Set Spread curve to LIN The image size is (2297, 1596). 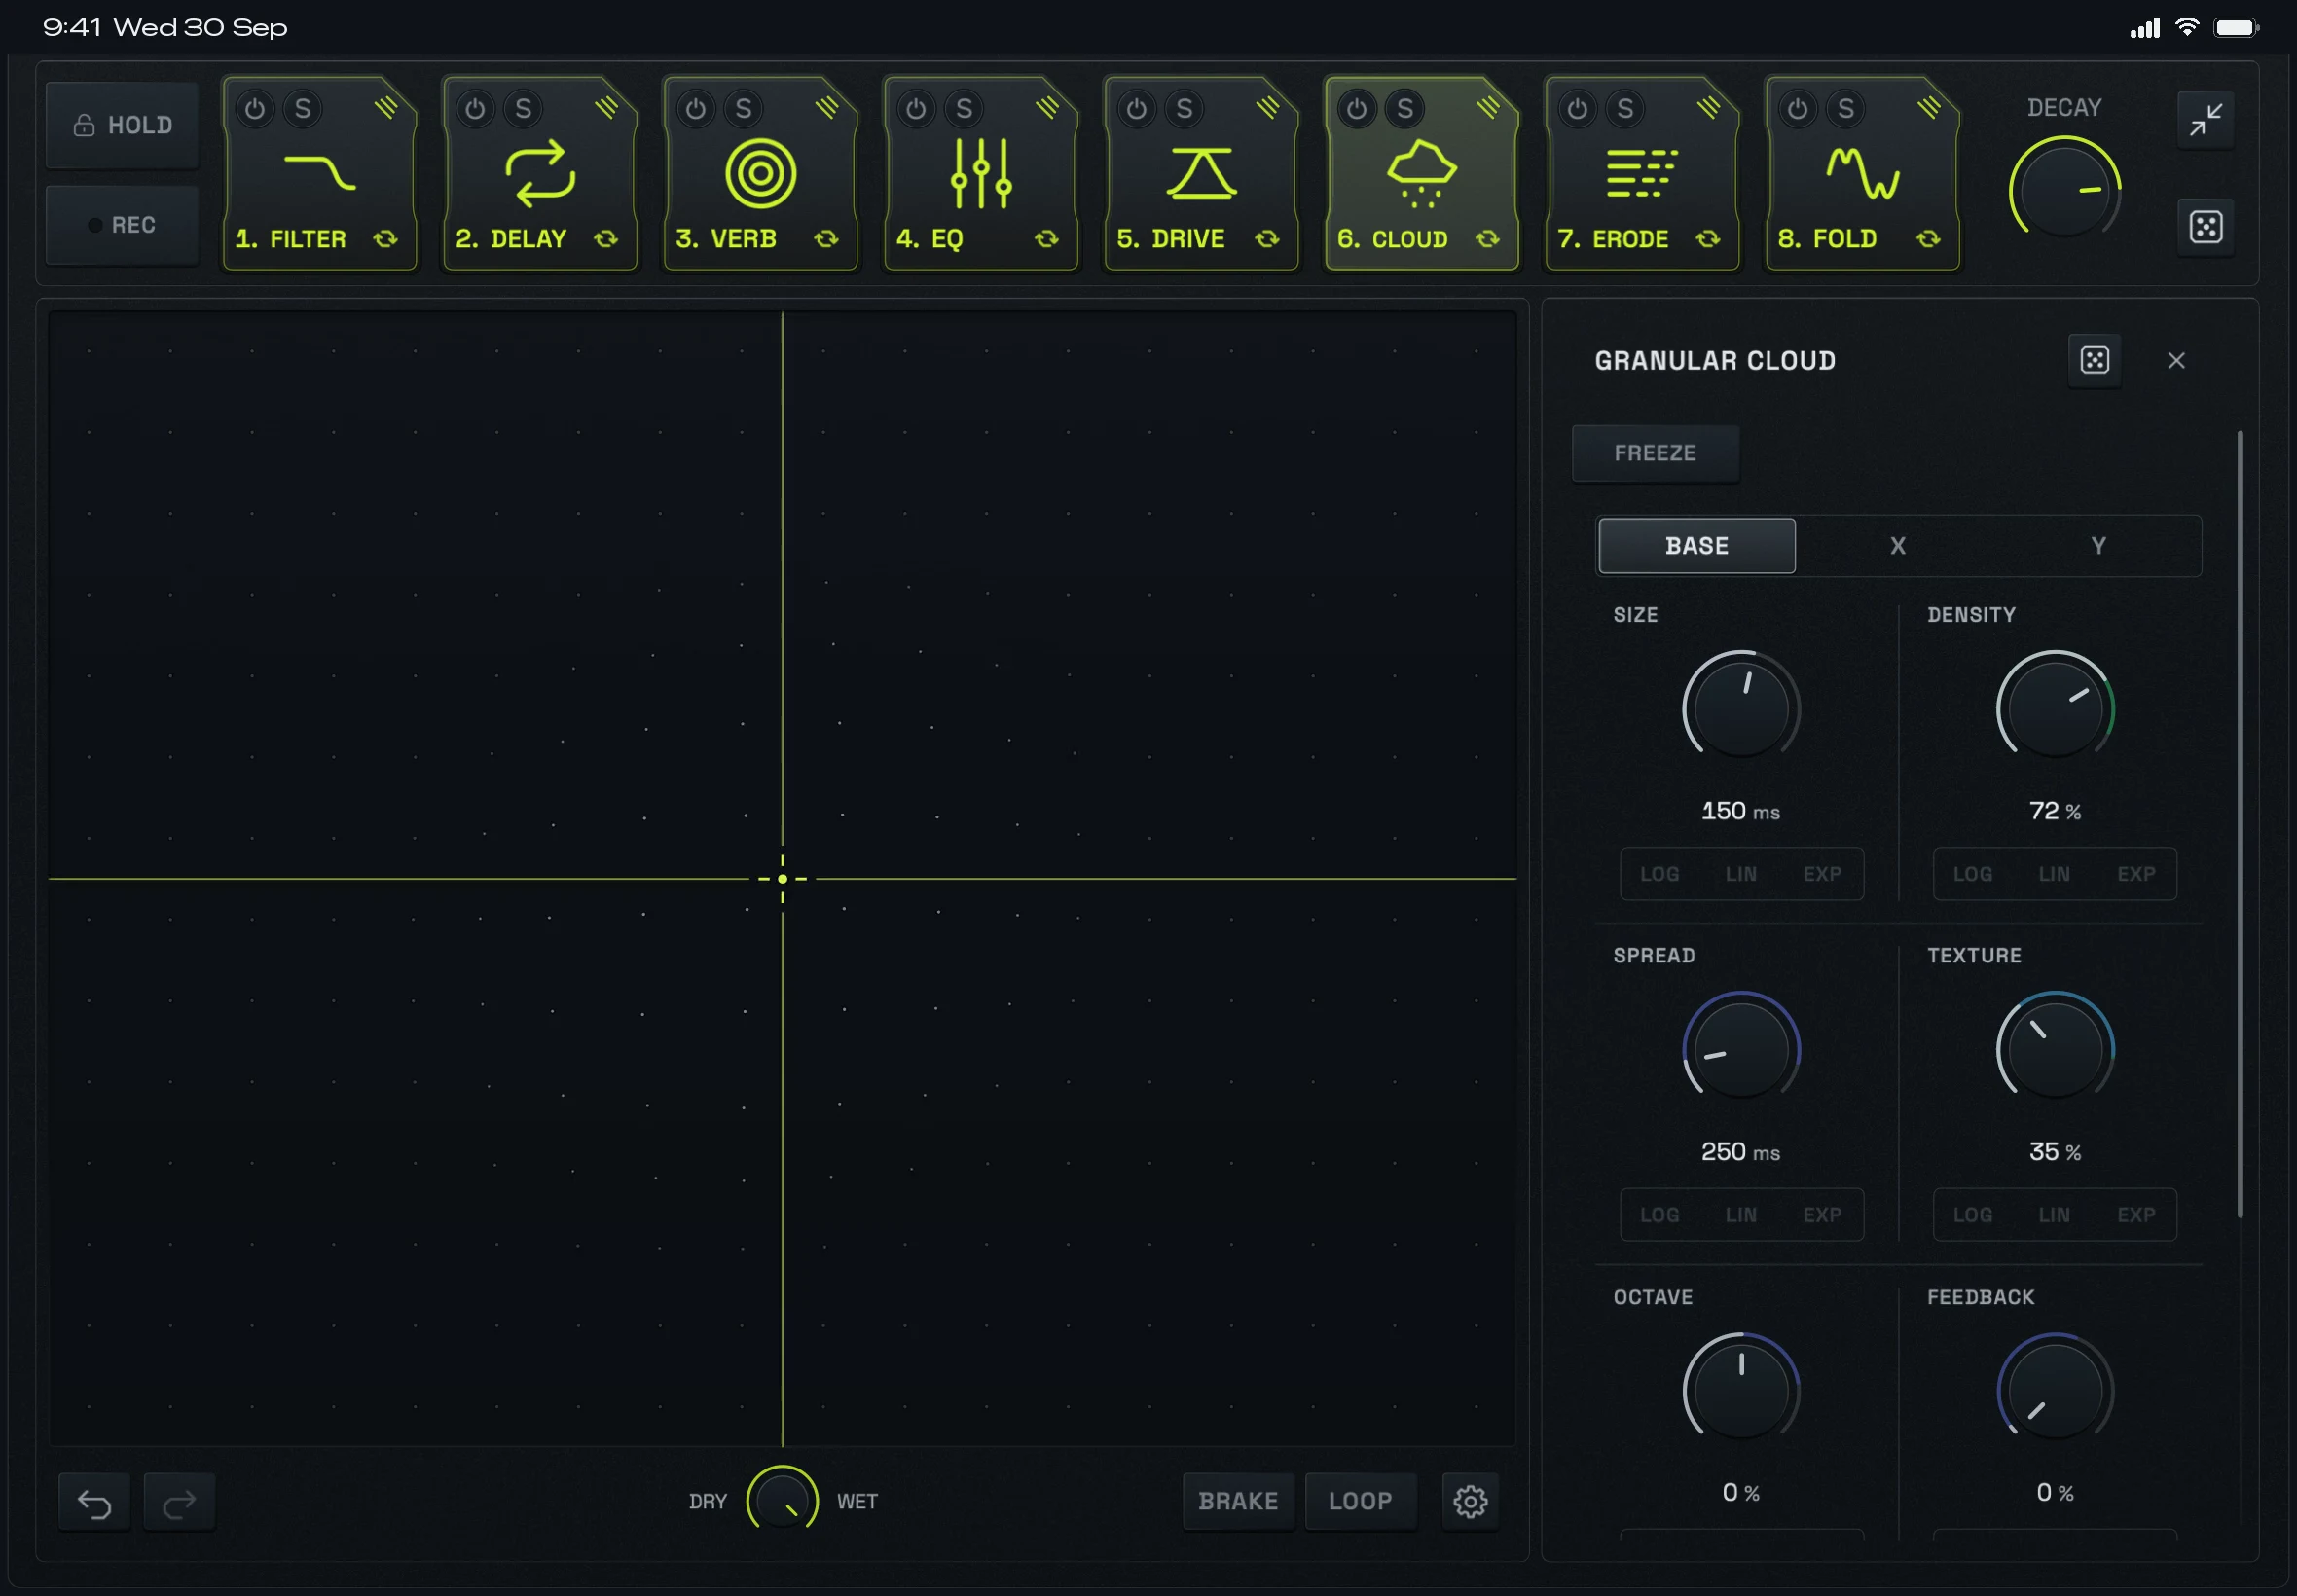1740,1215
